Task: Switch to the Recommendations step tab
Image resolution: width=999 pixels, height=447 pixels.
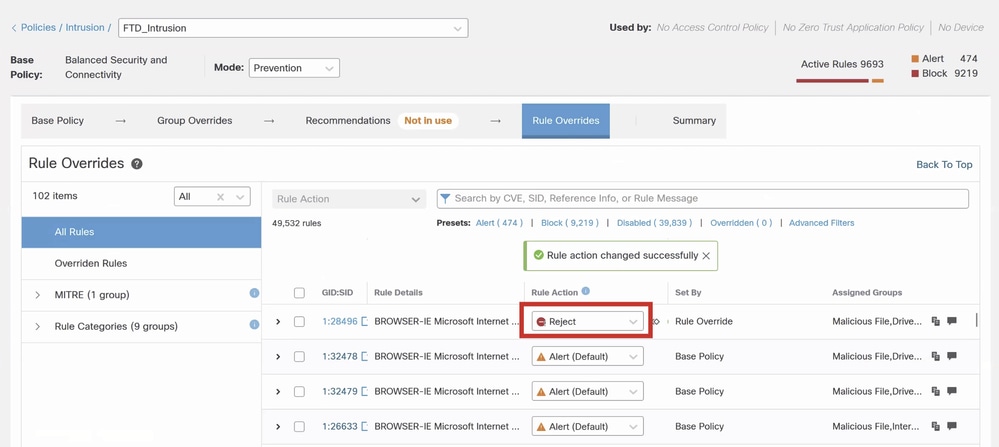Action: [x=382, y=120]
